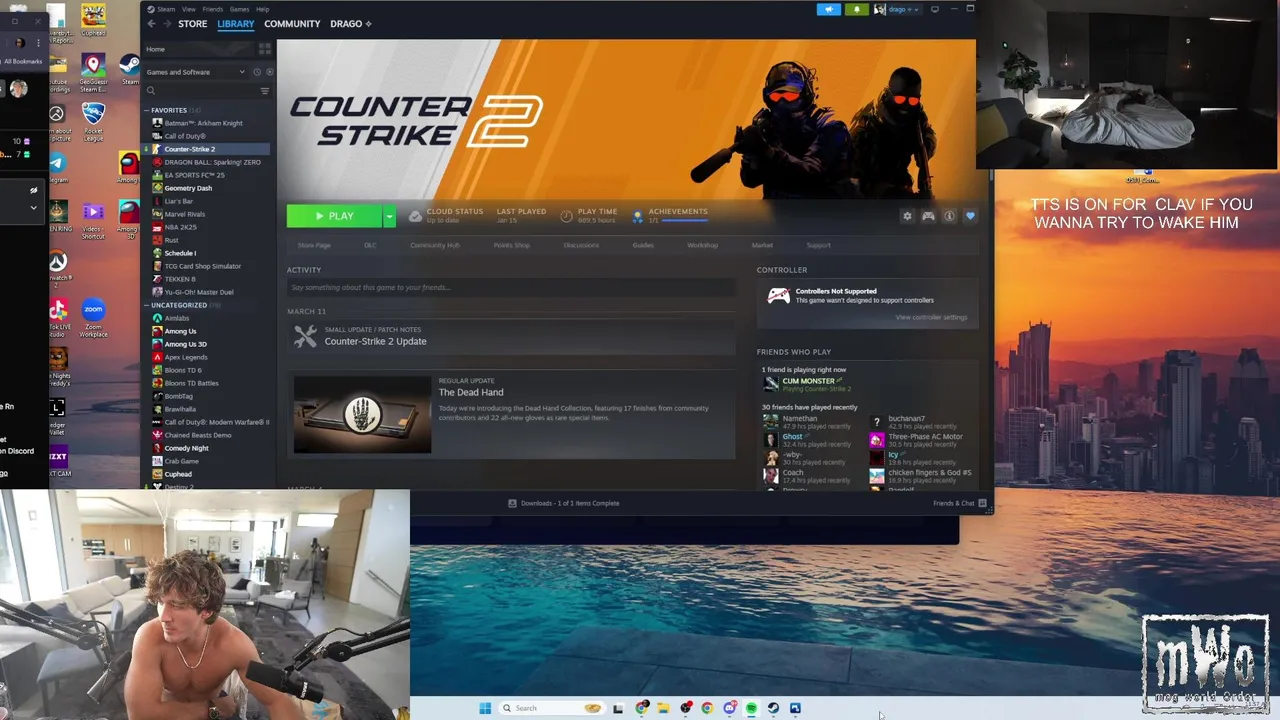
Task: Click activity status input field
Action: [x=511, y=287]
